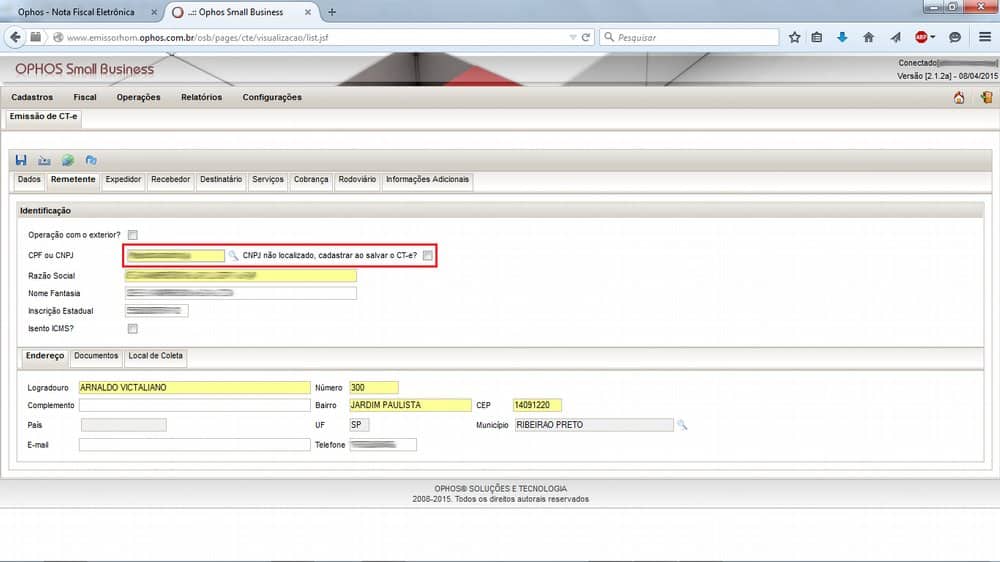This screenshot has height=562, width=1000.
Task: Open Firefox hamburger menu
Action: [985, 38]
